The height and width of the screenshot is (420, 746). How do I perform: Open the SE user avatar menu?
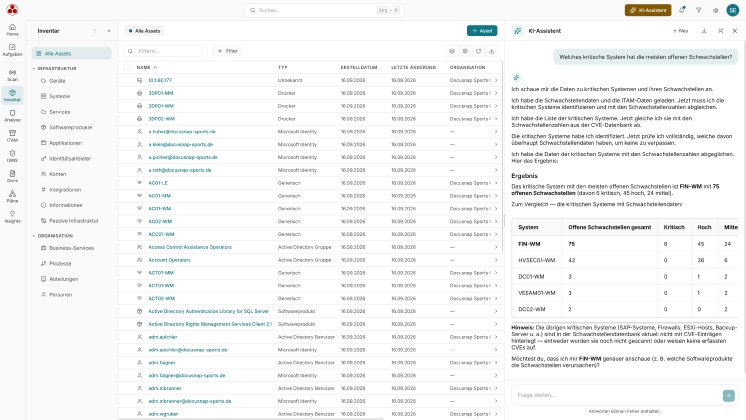[x=733, y=10]
